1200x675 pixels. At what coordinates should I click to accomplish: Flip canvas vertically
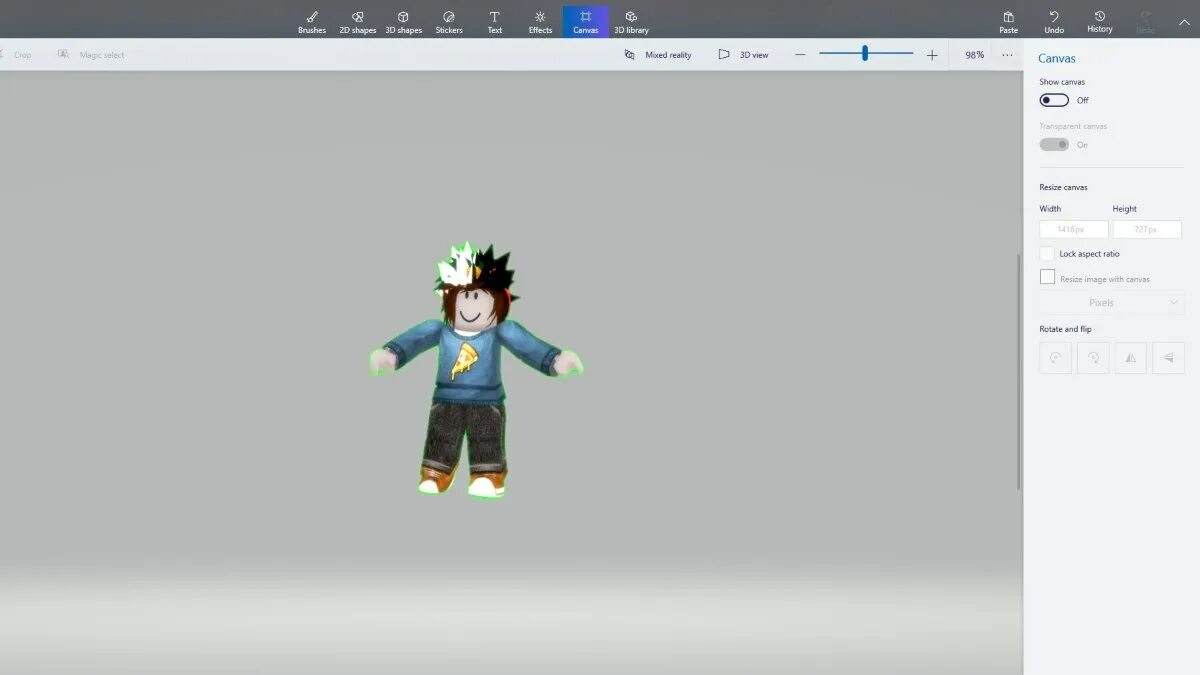pos(1168,358)
